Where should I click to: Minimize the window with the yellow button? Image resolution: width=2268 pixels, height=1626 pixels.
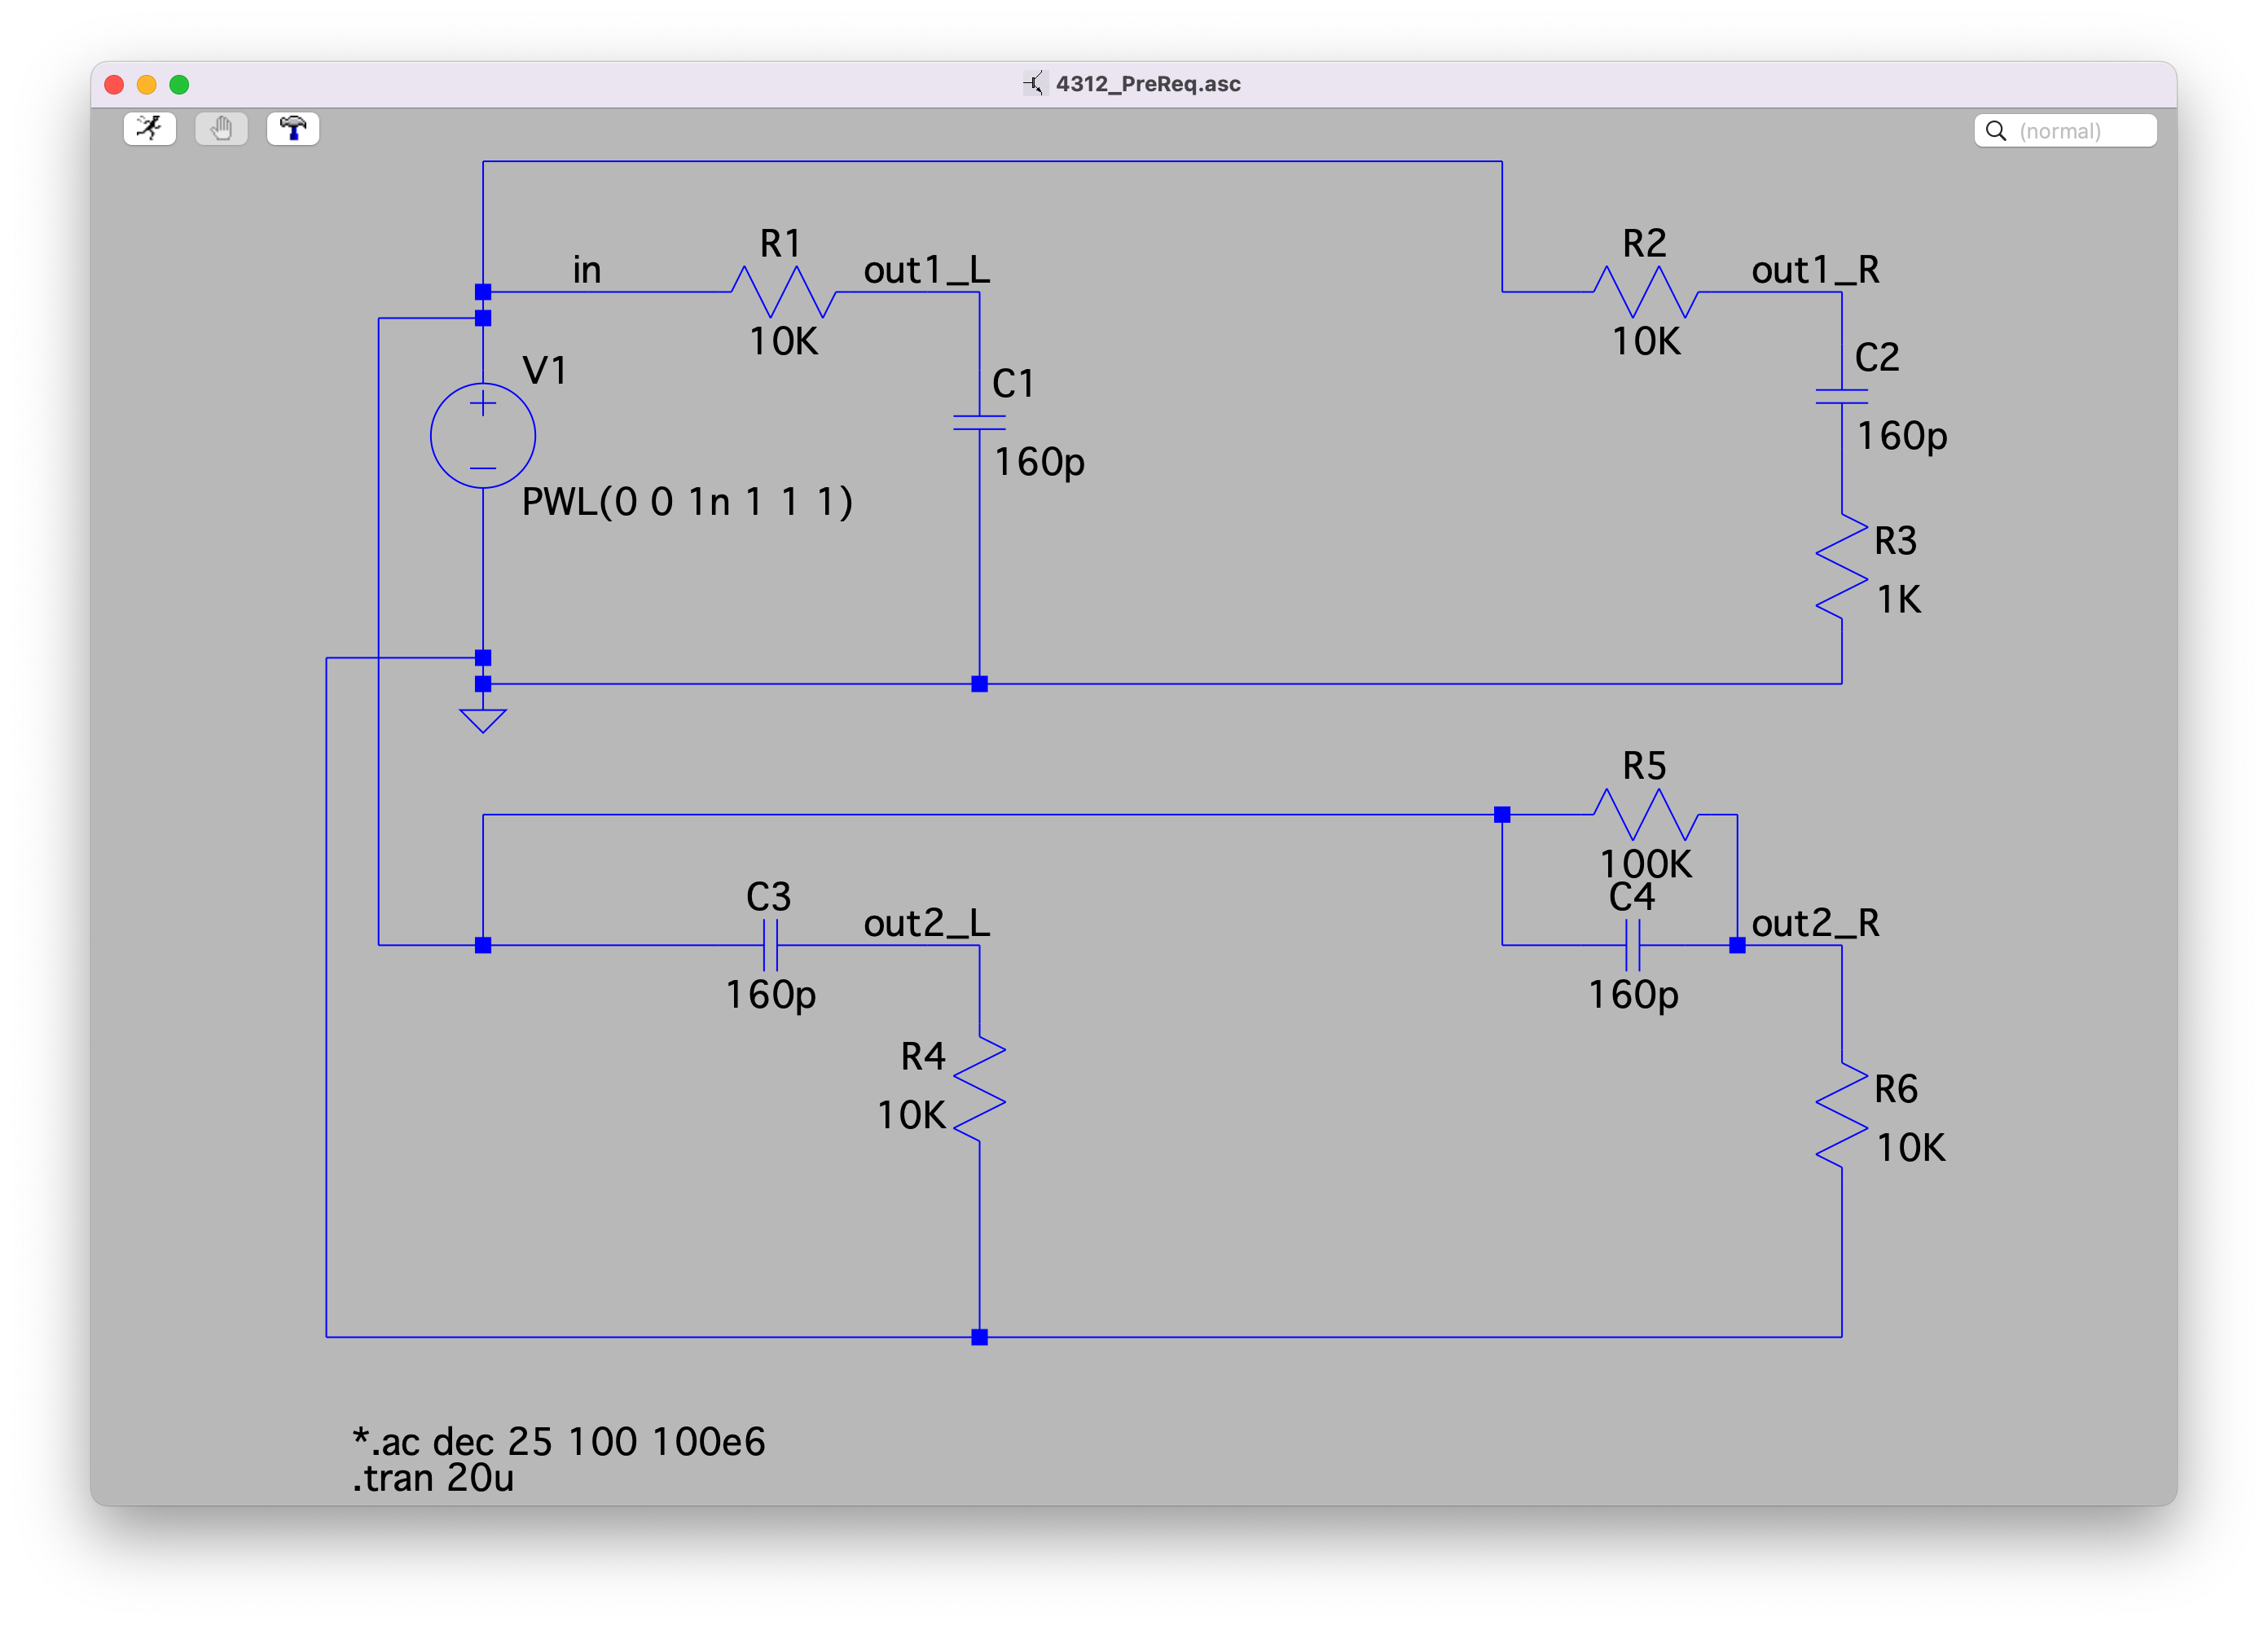[147, 85]
